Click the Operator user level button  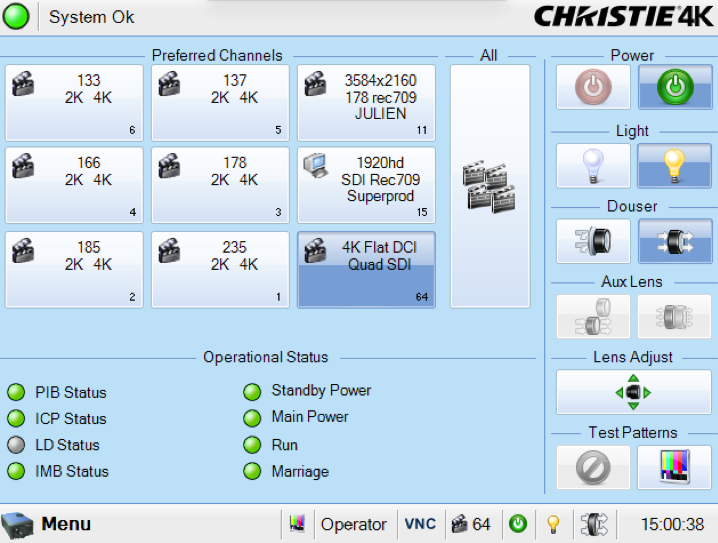(x=353, y=524)
